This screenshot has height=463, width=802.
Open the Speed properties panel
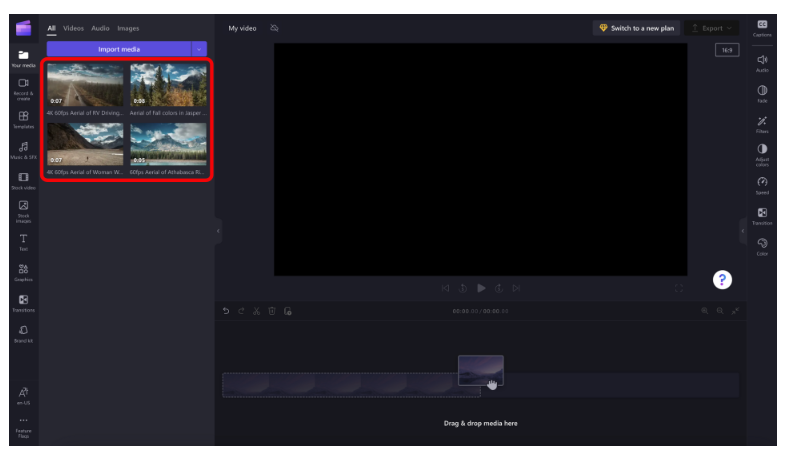(x=762, y=186)
